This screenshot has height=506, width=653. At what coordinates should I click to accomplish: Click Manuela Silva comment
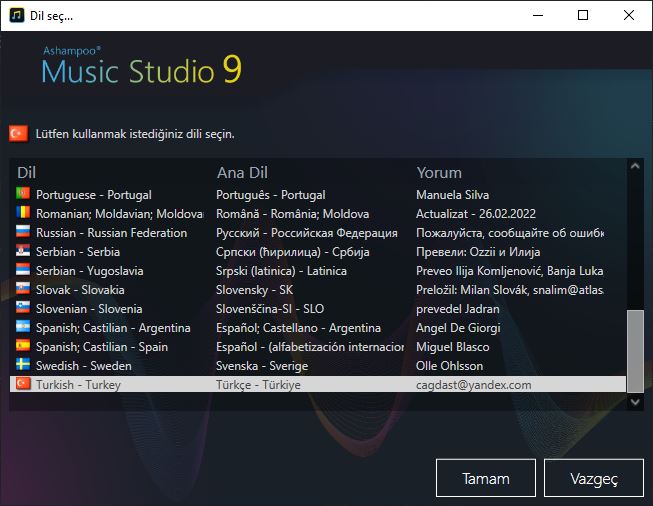click(453, 195)
